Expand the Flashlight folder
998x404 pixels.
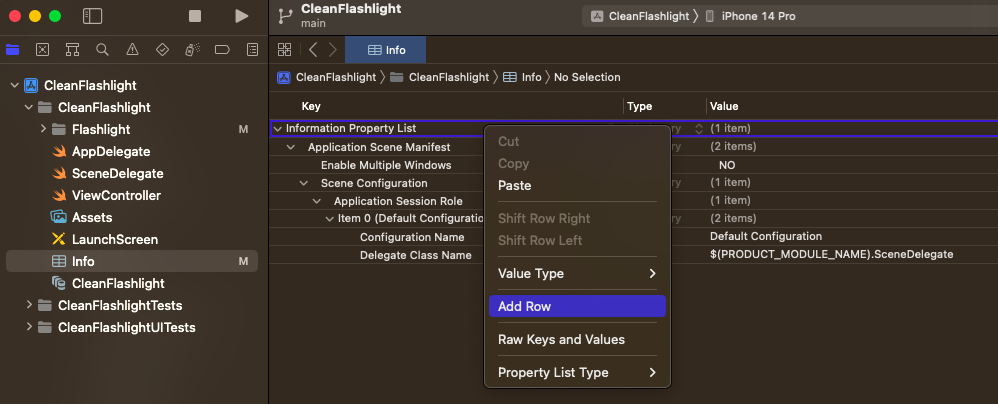[43, 129]
